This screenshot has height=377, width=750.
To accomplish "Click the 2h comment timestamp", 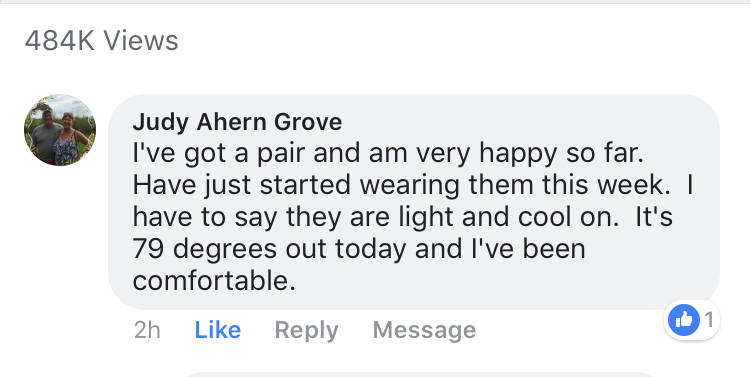I will coord(147,330).
